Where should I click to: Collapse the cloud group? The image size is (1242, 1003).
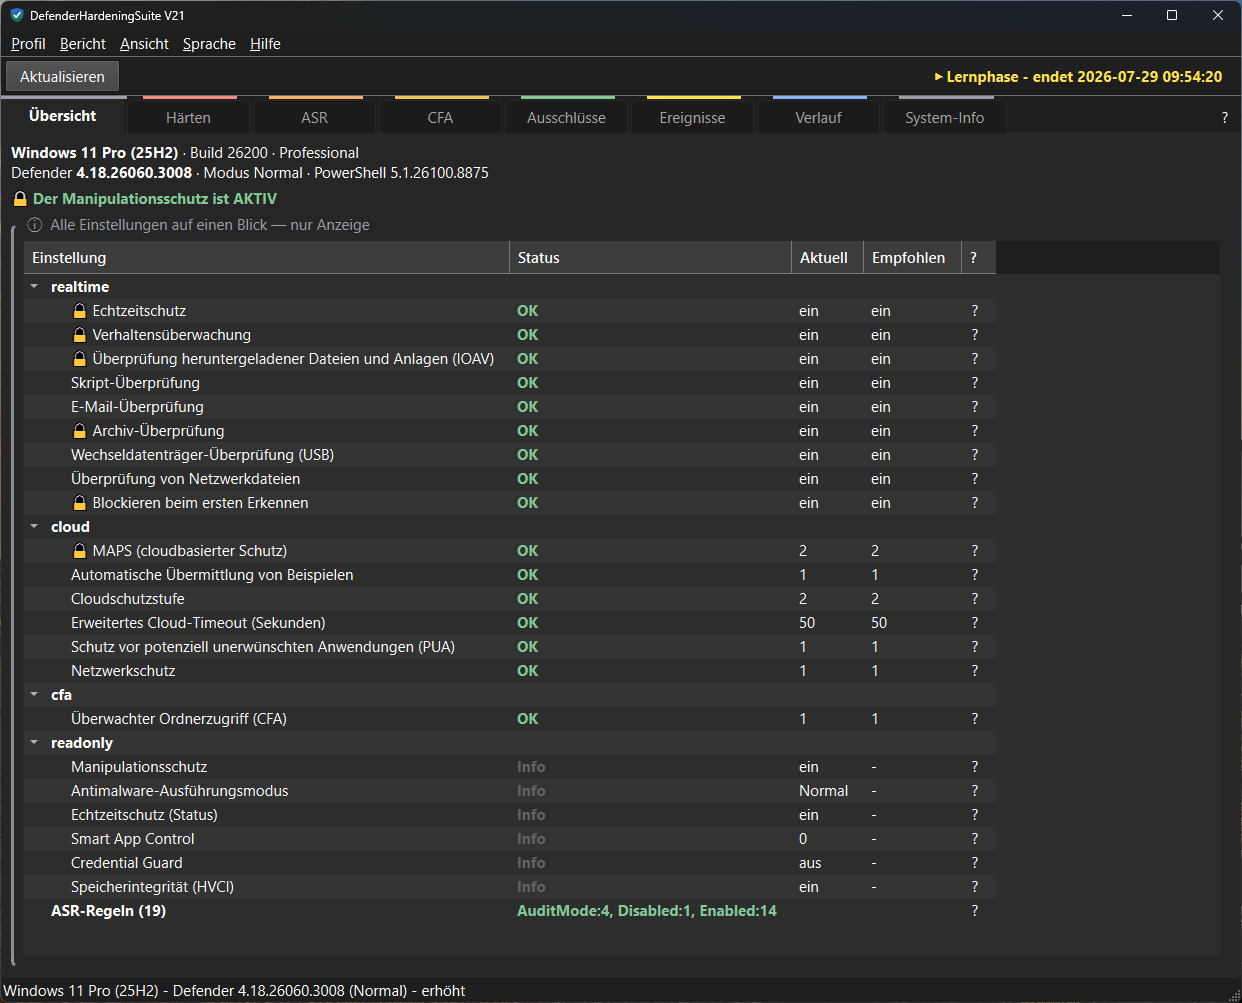[x=34, y=527]
